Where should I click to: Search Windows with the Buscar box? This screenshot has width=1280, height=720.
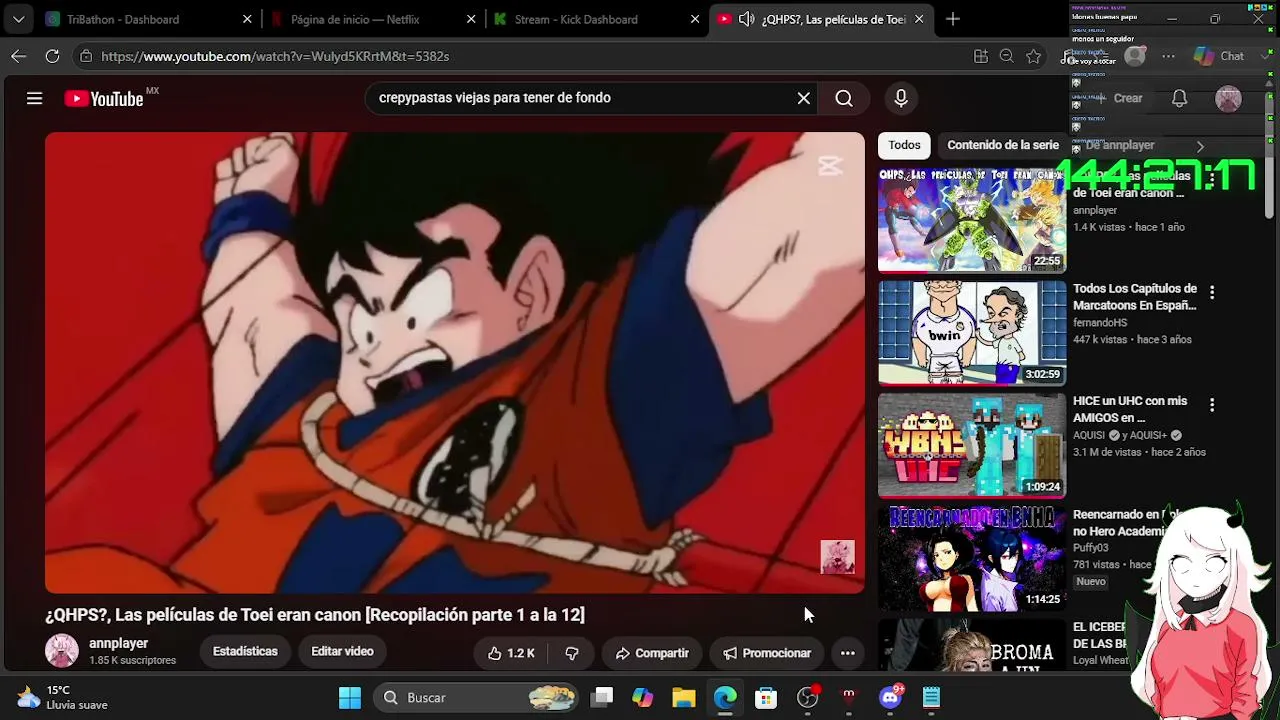(478, 697)
